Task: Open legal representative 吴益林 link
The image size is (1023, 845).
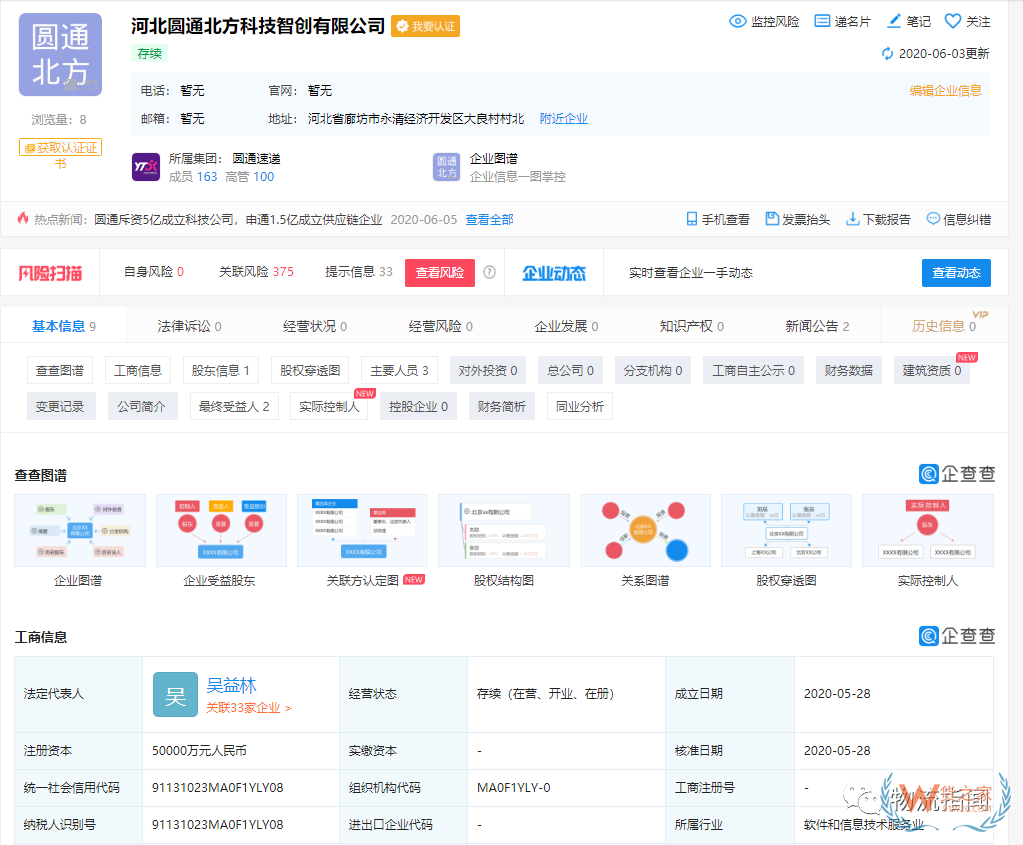Action: 232,686
